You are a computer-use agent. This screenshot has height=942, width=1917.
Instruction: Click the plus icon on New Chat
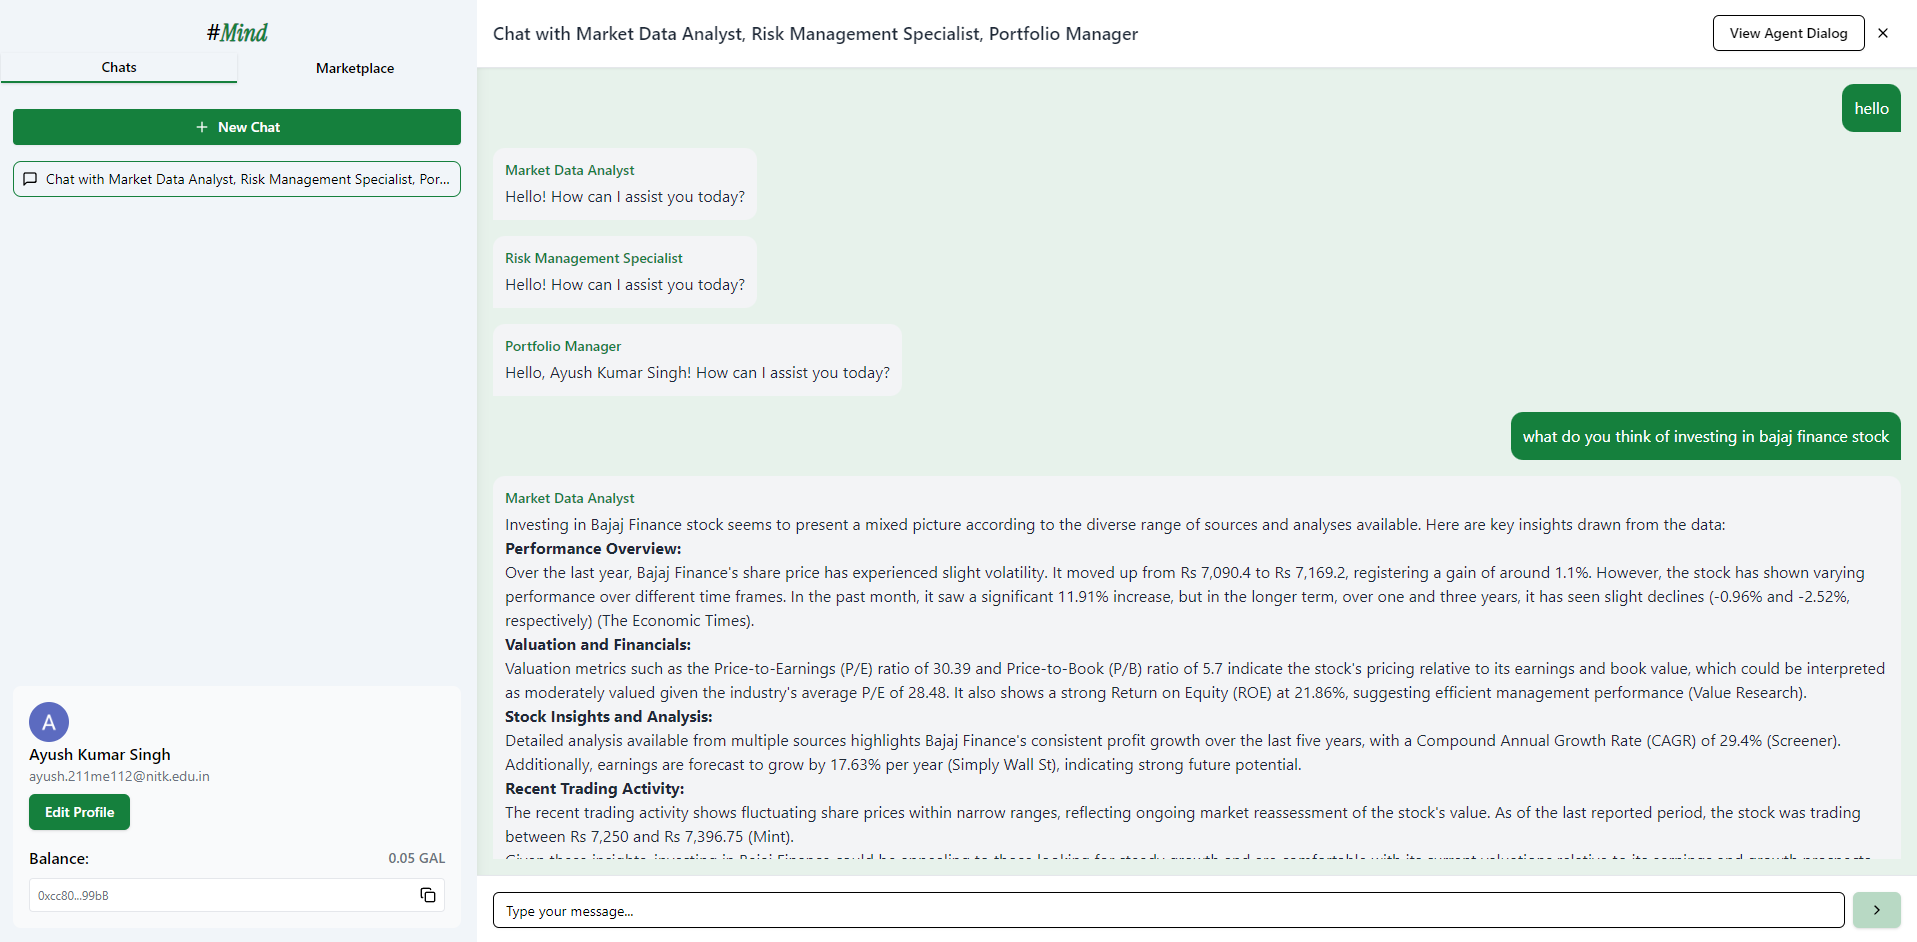point(202,127)
